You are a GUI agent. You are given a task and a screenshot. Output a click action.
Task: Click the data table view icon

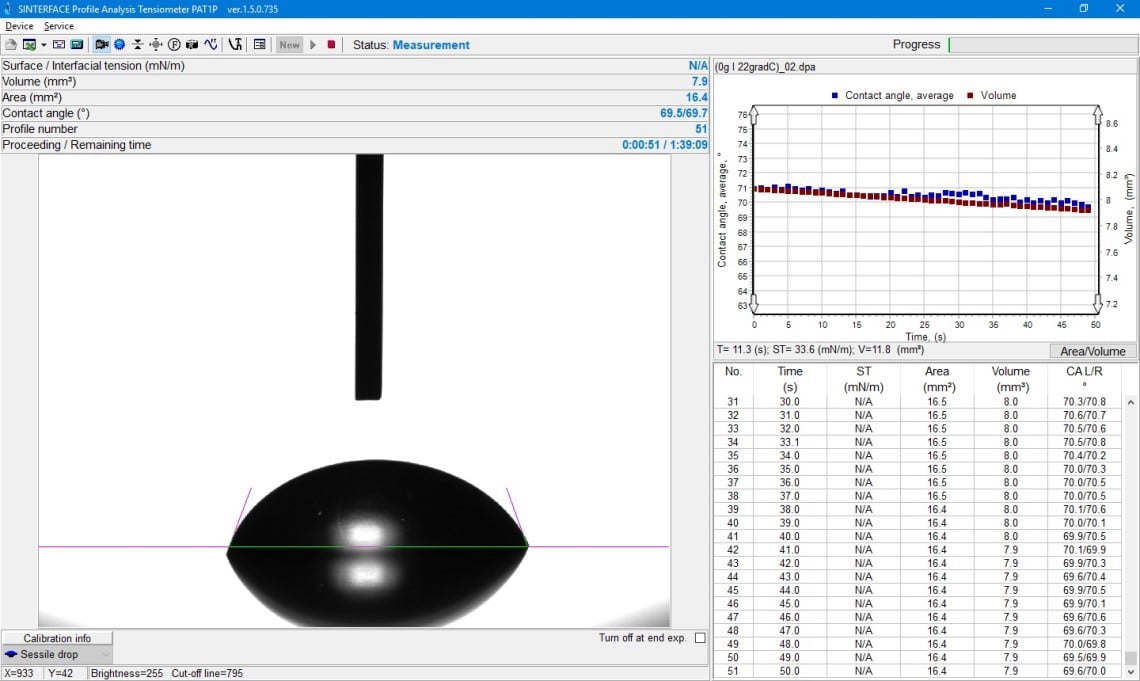(260, 44)
